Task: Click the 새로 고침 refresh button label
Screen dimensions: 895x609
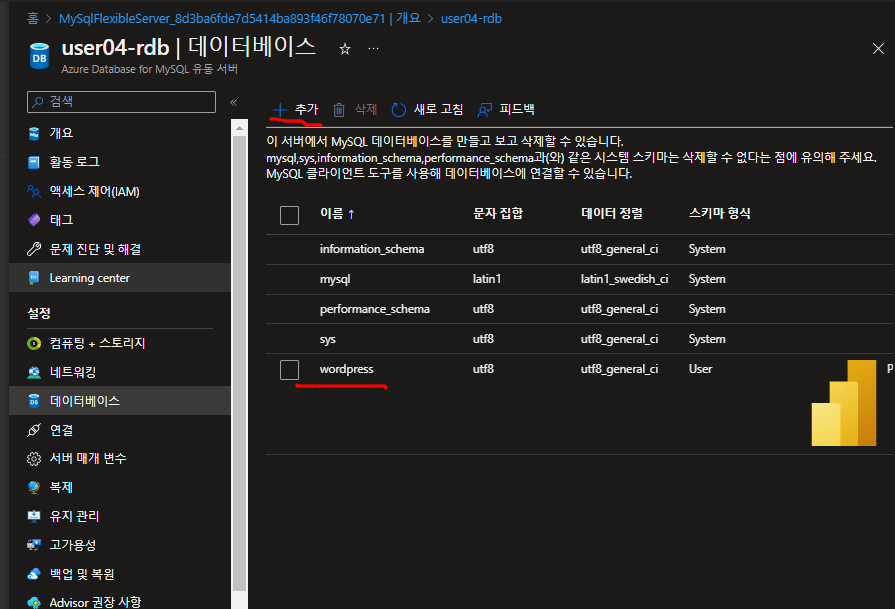Action: pyautogui.click(x=438, y=109)
